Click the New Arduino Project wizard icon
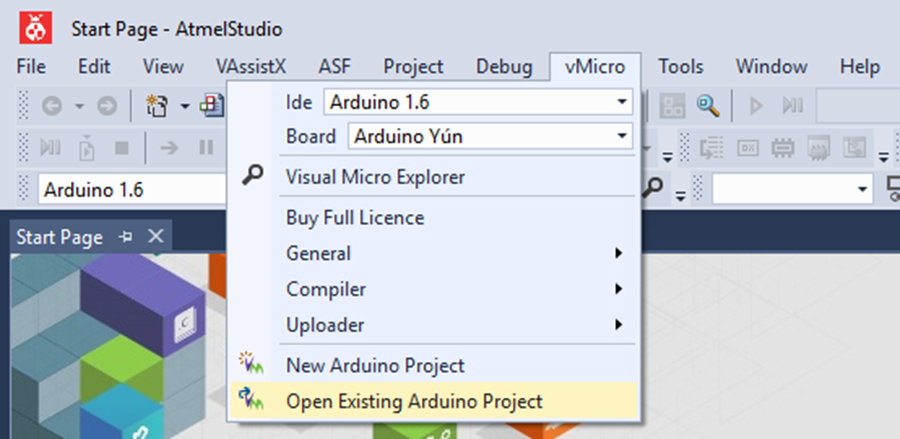The image size is (900, 439). click(251, 364)
